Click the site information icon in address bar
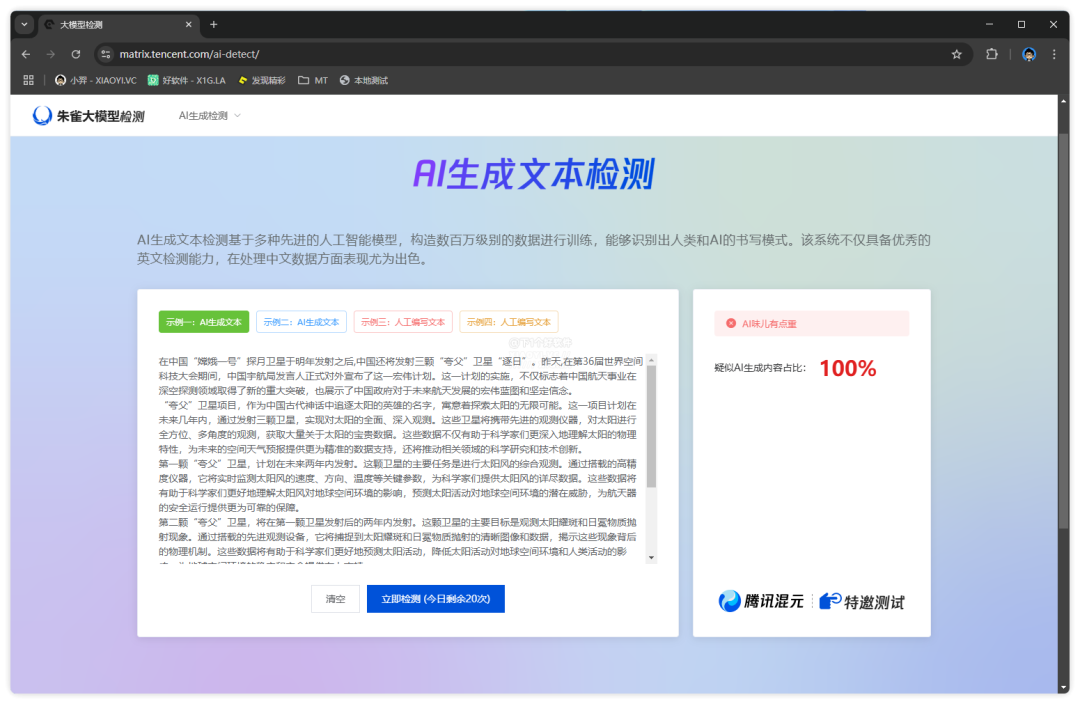 [x=106, y=54]
